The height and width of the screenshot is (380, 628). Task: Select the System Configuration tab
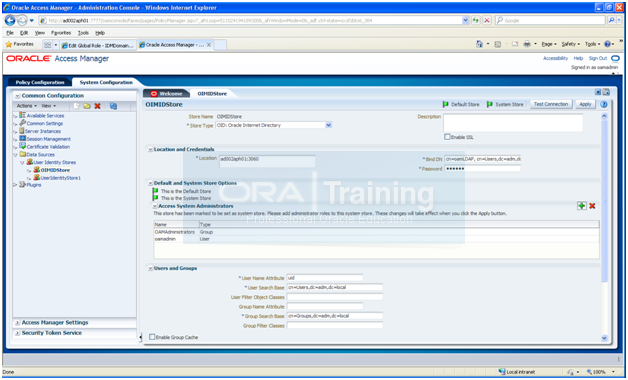coord(106,82)
